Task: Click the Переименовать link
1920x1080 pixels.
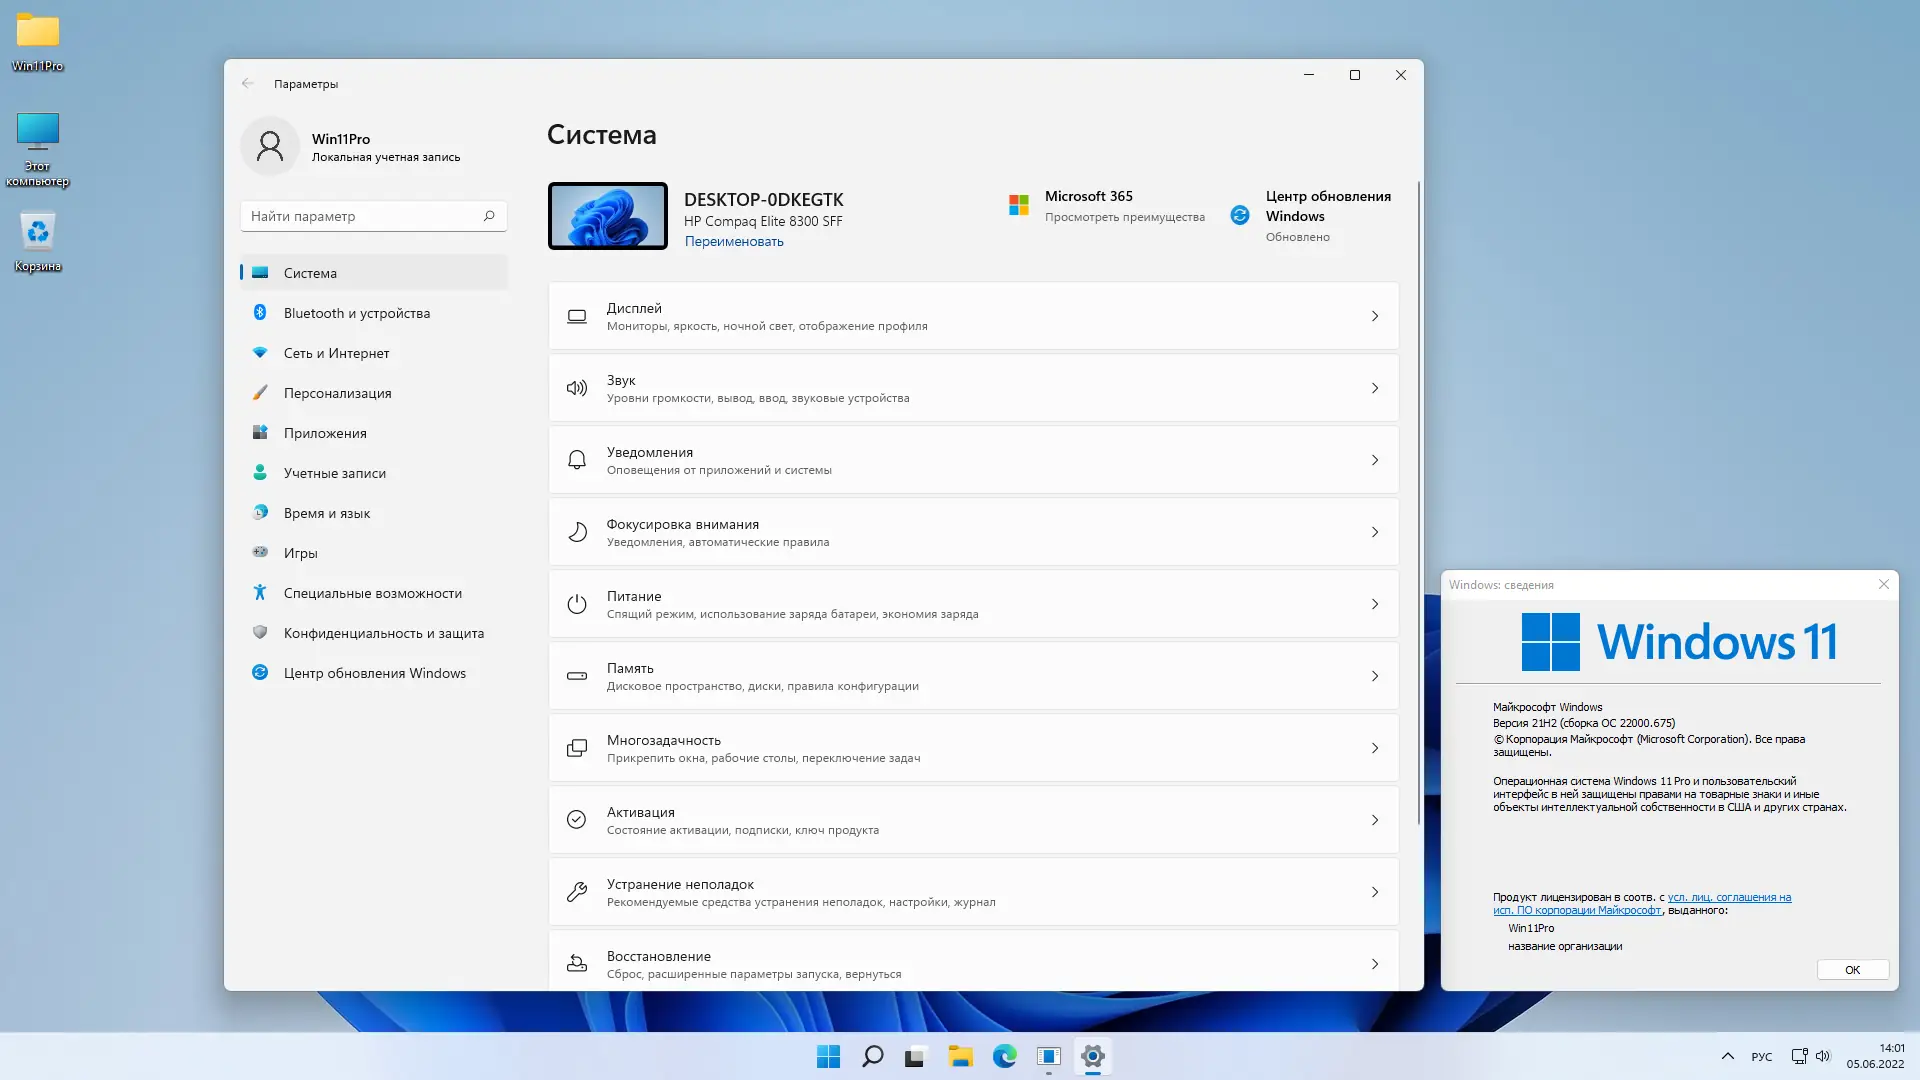Action: click(x=734, y=241)
